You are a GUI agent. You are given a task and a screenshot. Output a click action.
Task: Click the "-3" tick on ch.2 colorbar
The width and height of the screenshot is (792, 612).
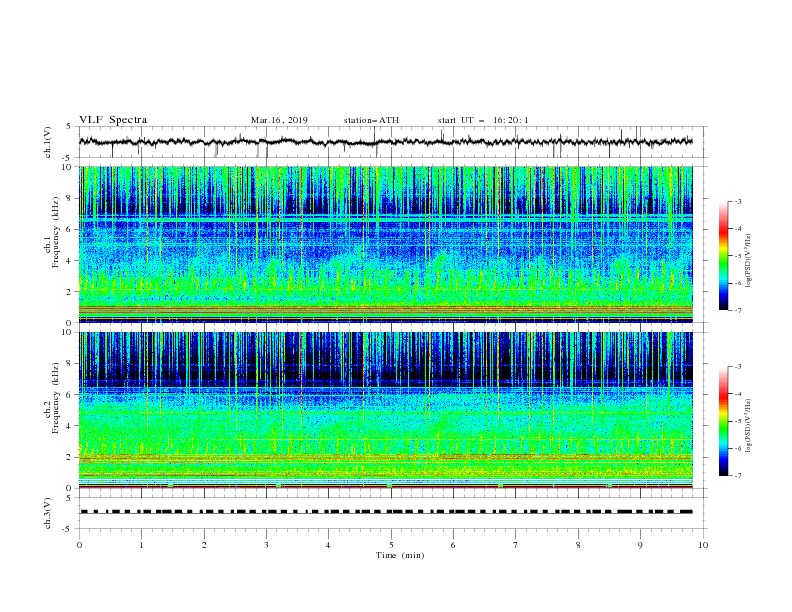coord(737,367)
